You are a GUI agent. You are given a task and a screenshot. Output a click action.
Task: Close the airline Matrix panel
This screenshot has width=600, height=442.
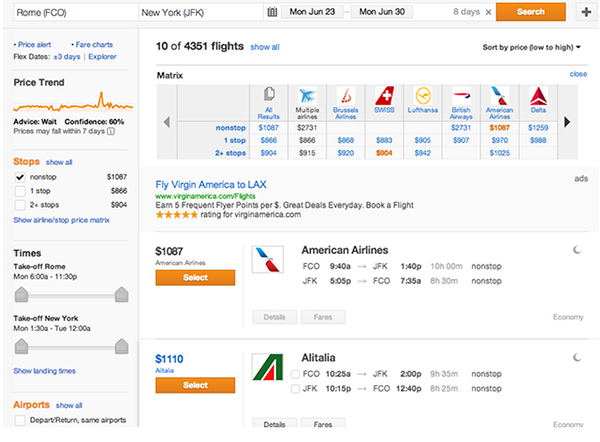tap(578, 74)
